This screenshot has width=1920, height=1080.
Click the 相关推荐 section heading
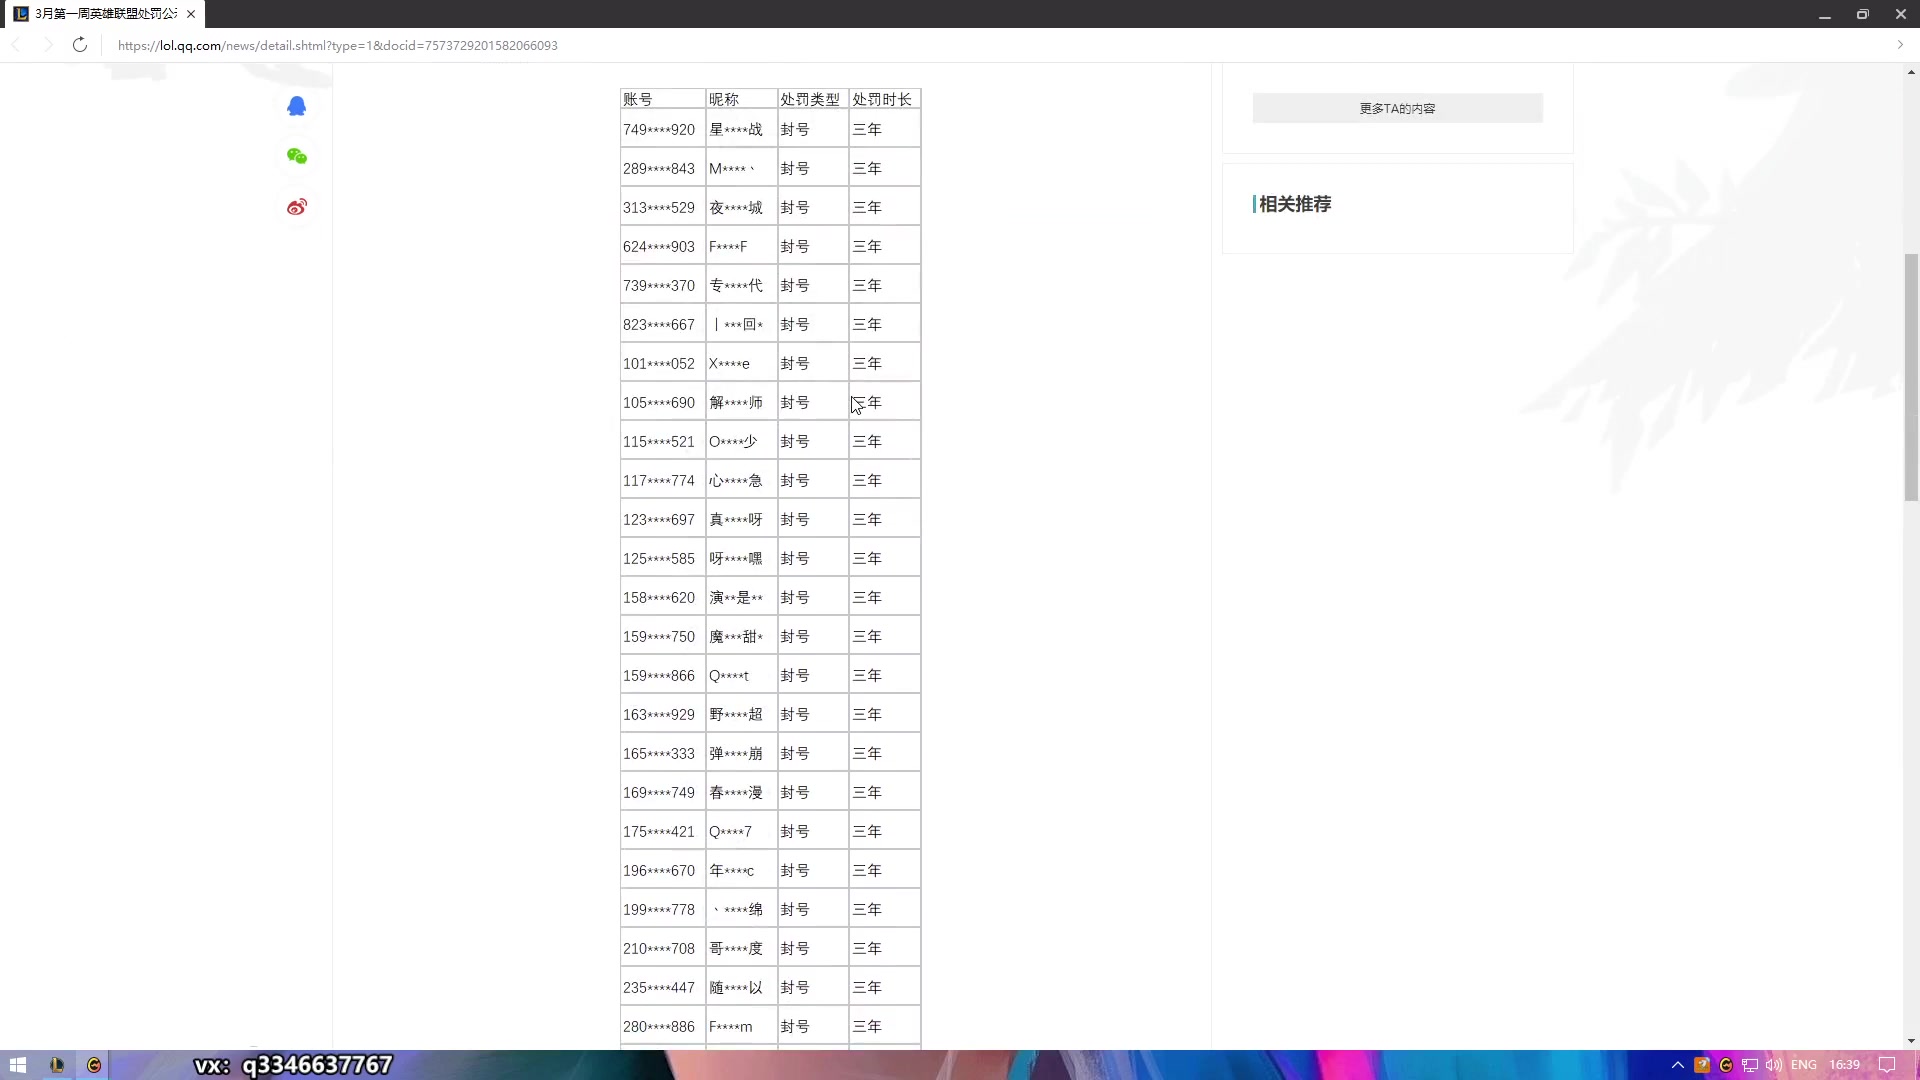point(1295,204)
